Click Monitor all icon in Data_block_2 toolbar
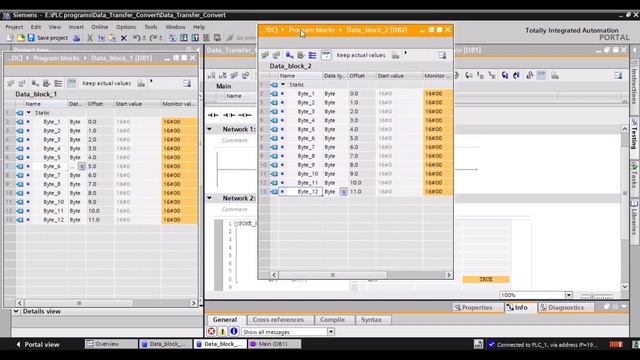640x360 pixels. coord(326,55)
